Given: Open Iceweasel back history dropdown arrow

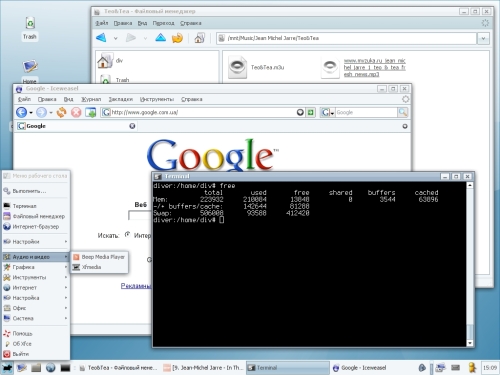Looking at the screenshot, I should click(31, 113).
